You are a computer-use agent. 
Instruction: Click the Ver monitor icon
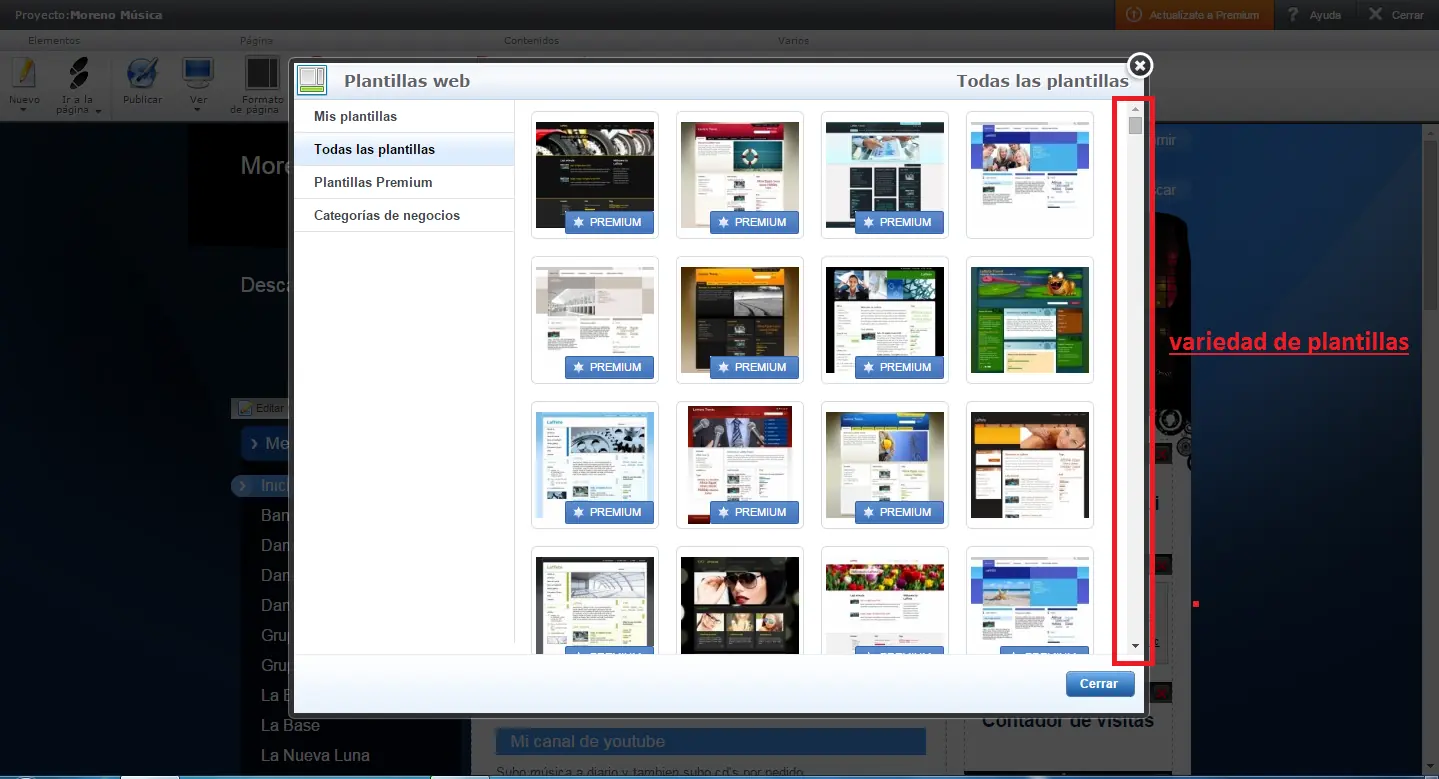tap(198, 73)
